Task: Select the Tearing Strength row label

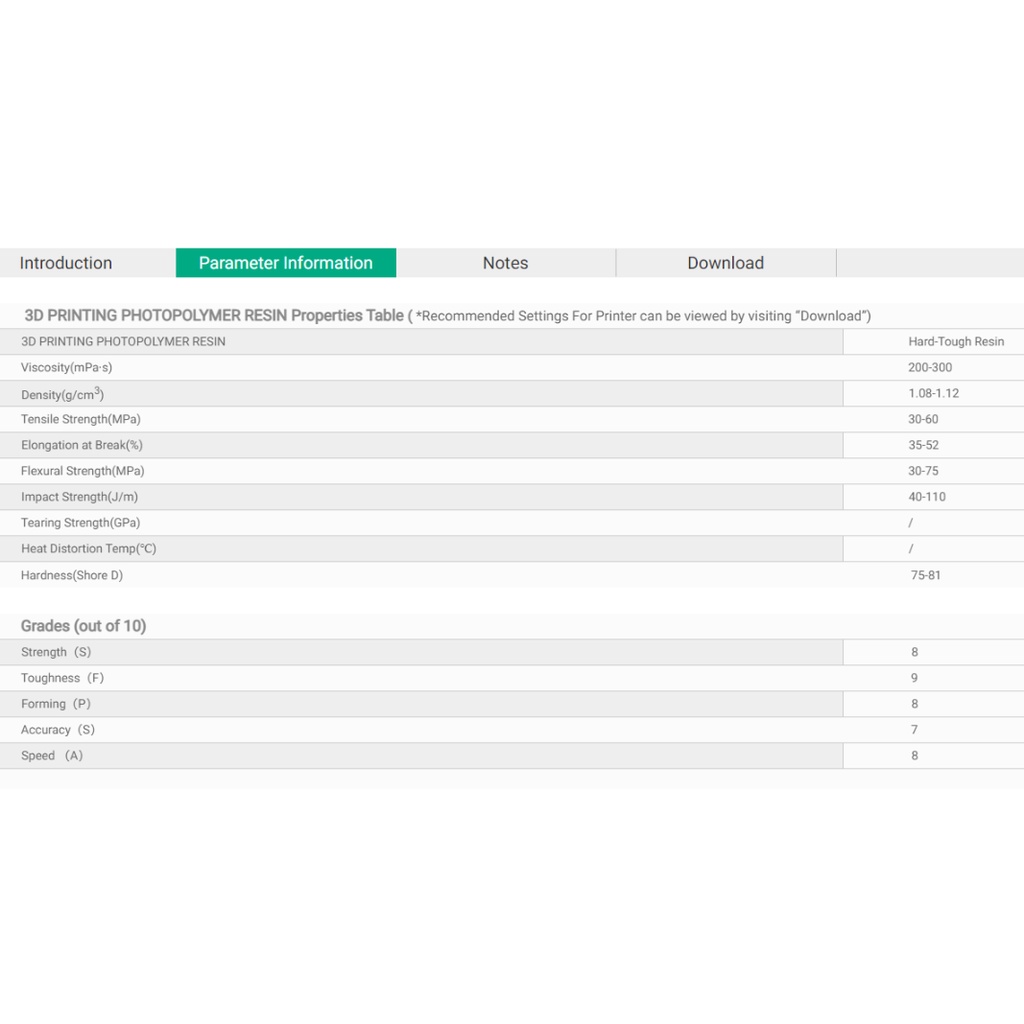Action: [x=81, y=523]
